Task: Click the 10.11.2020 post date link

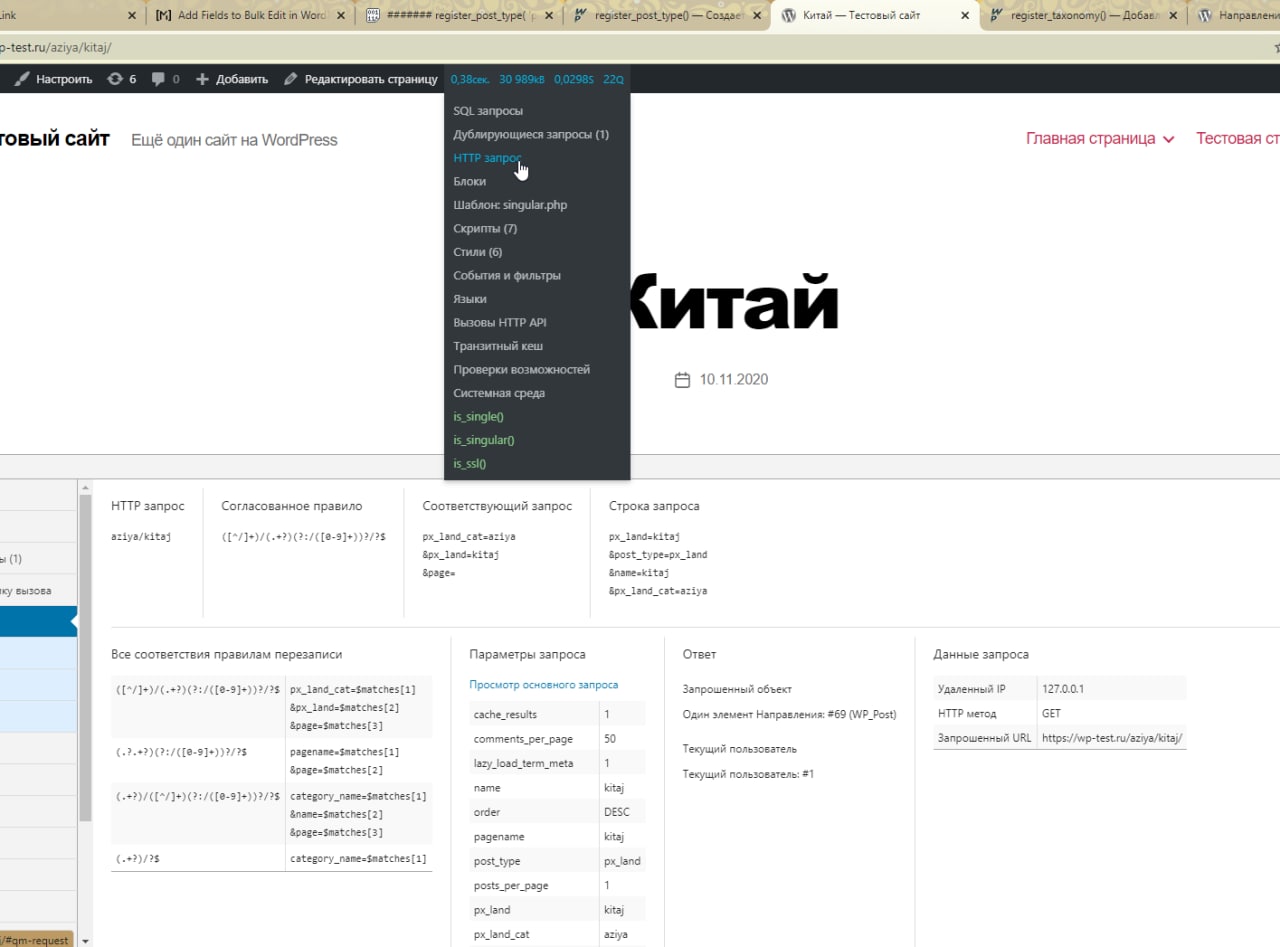Action: (734, 380)
